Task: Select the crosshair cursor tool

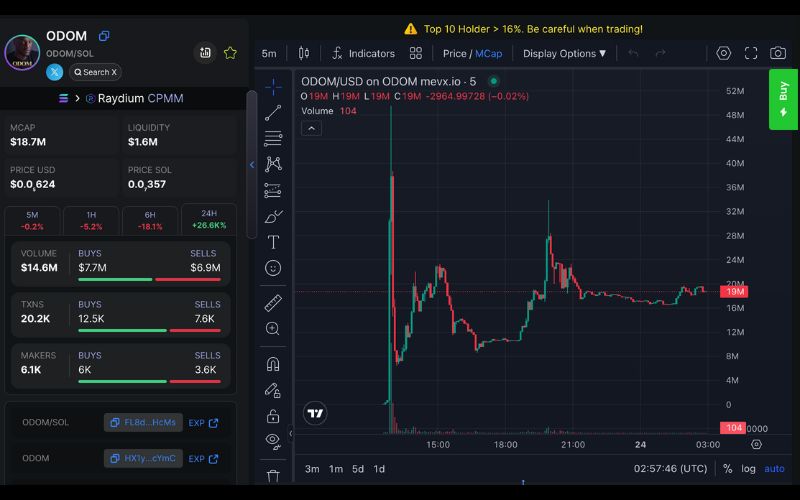Action: tap(273, 87)
